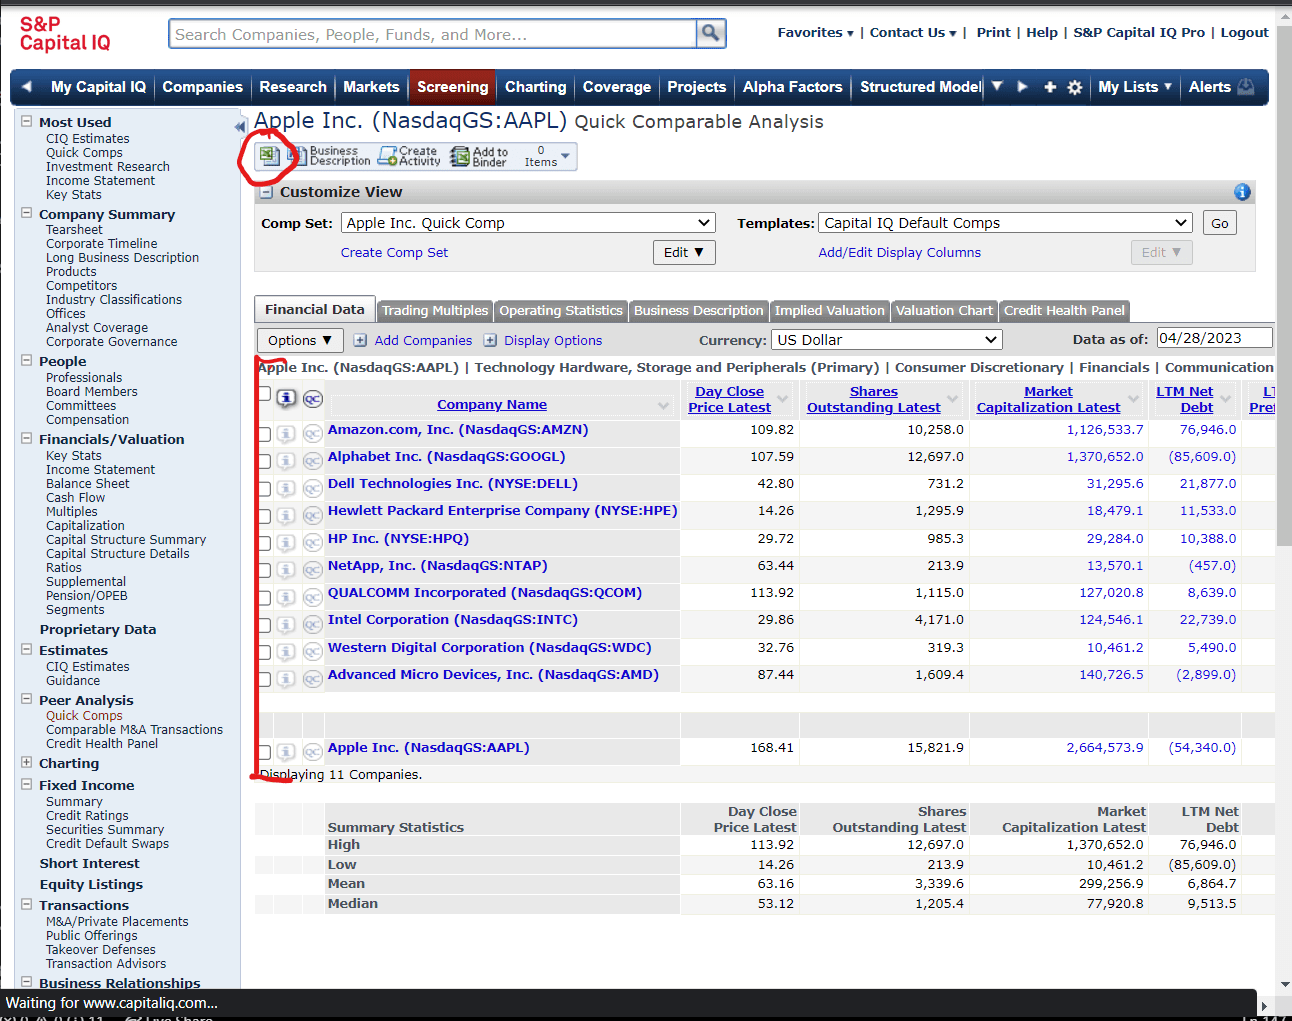
Task: Click the search magnifying glass icon
Action: pos(711,33)
